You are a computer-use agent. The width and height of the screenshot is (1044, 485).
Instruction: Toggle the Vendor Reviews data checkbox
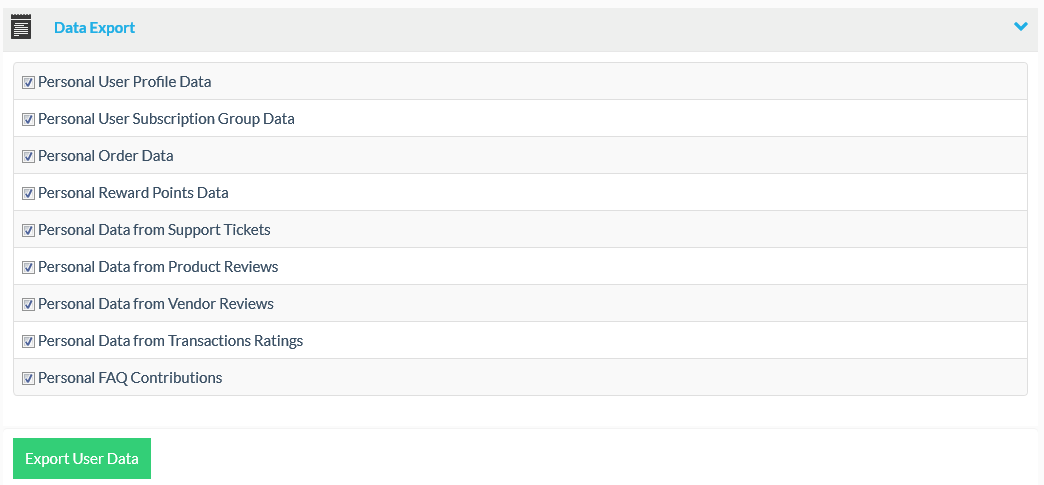tap(28, 304)
